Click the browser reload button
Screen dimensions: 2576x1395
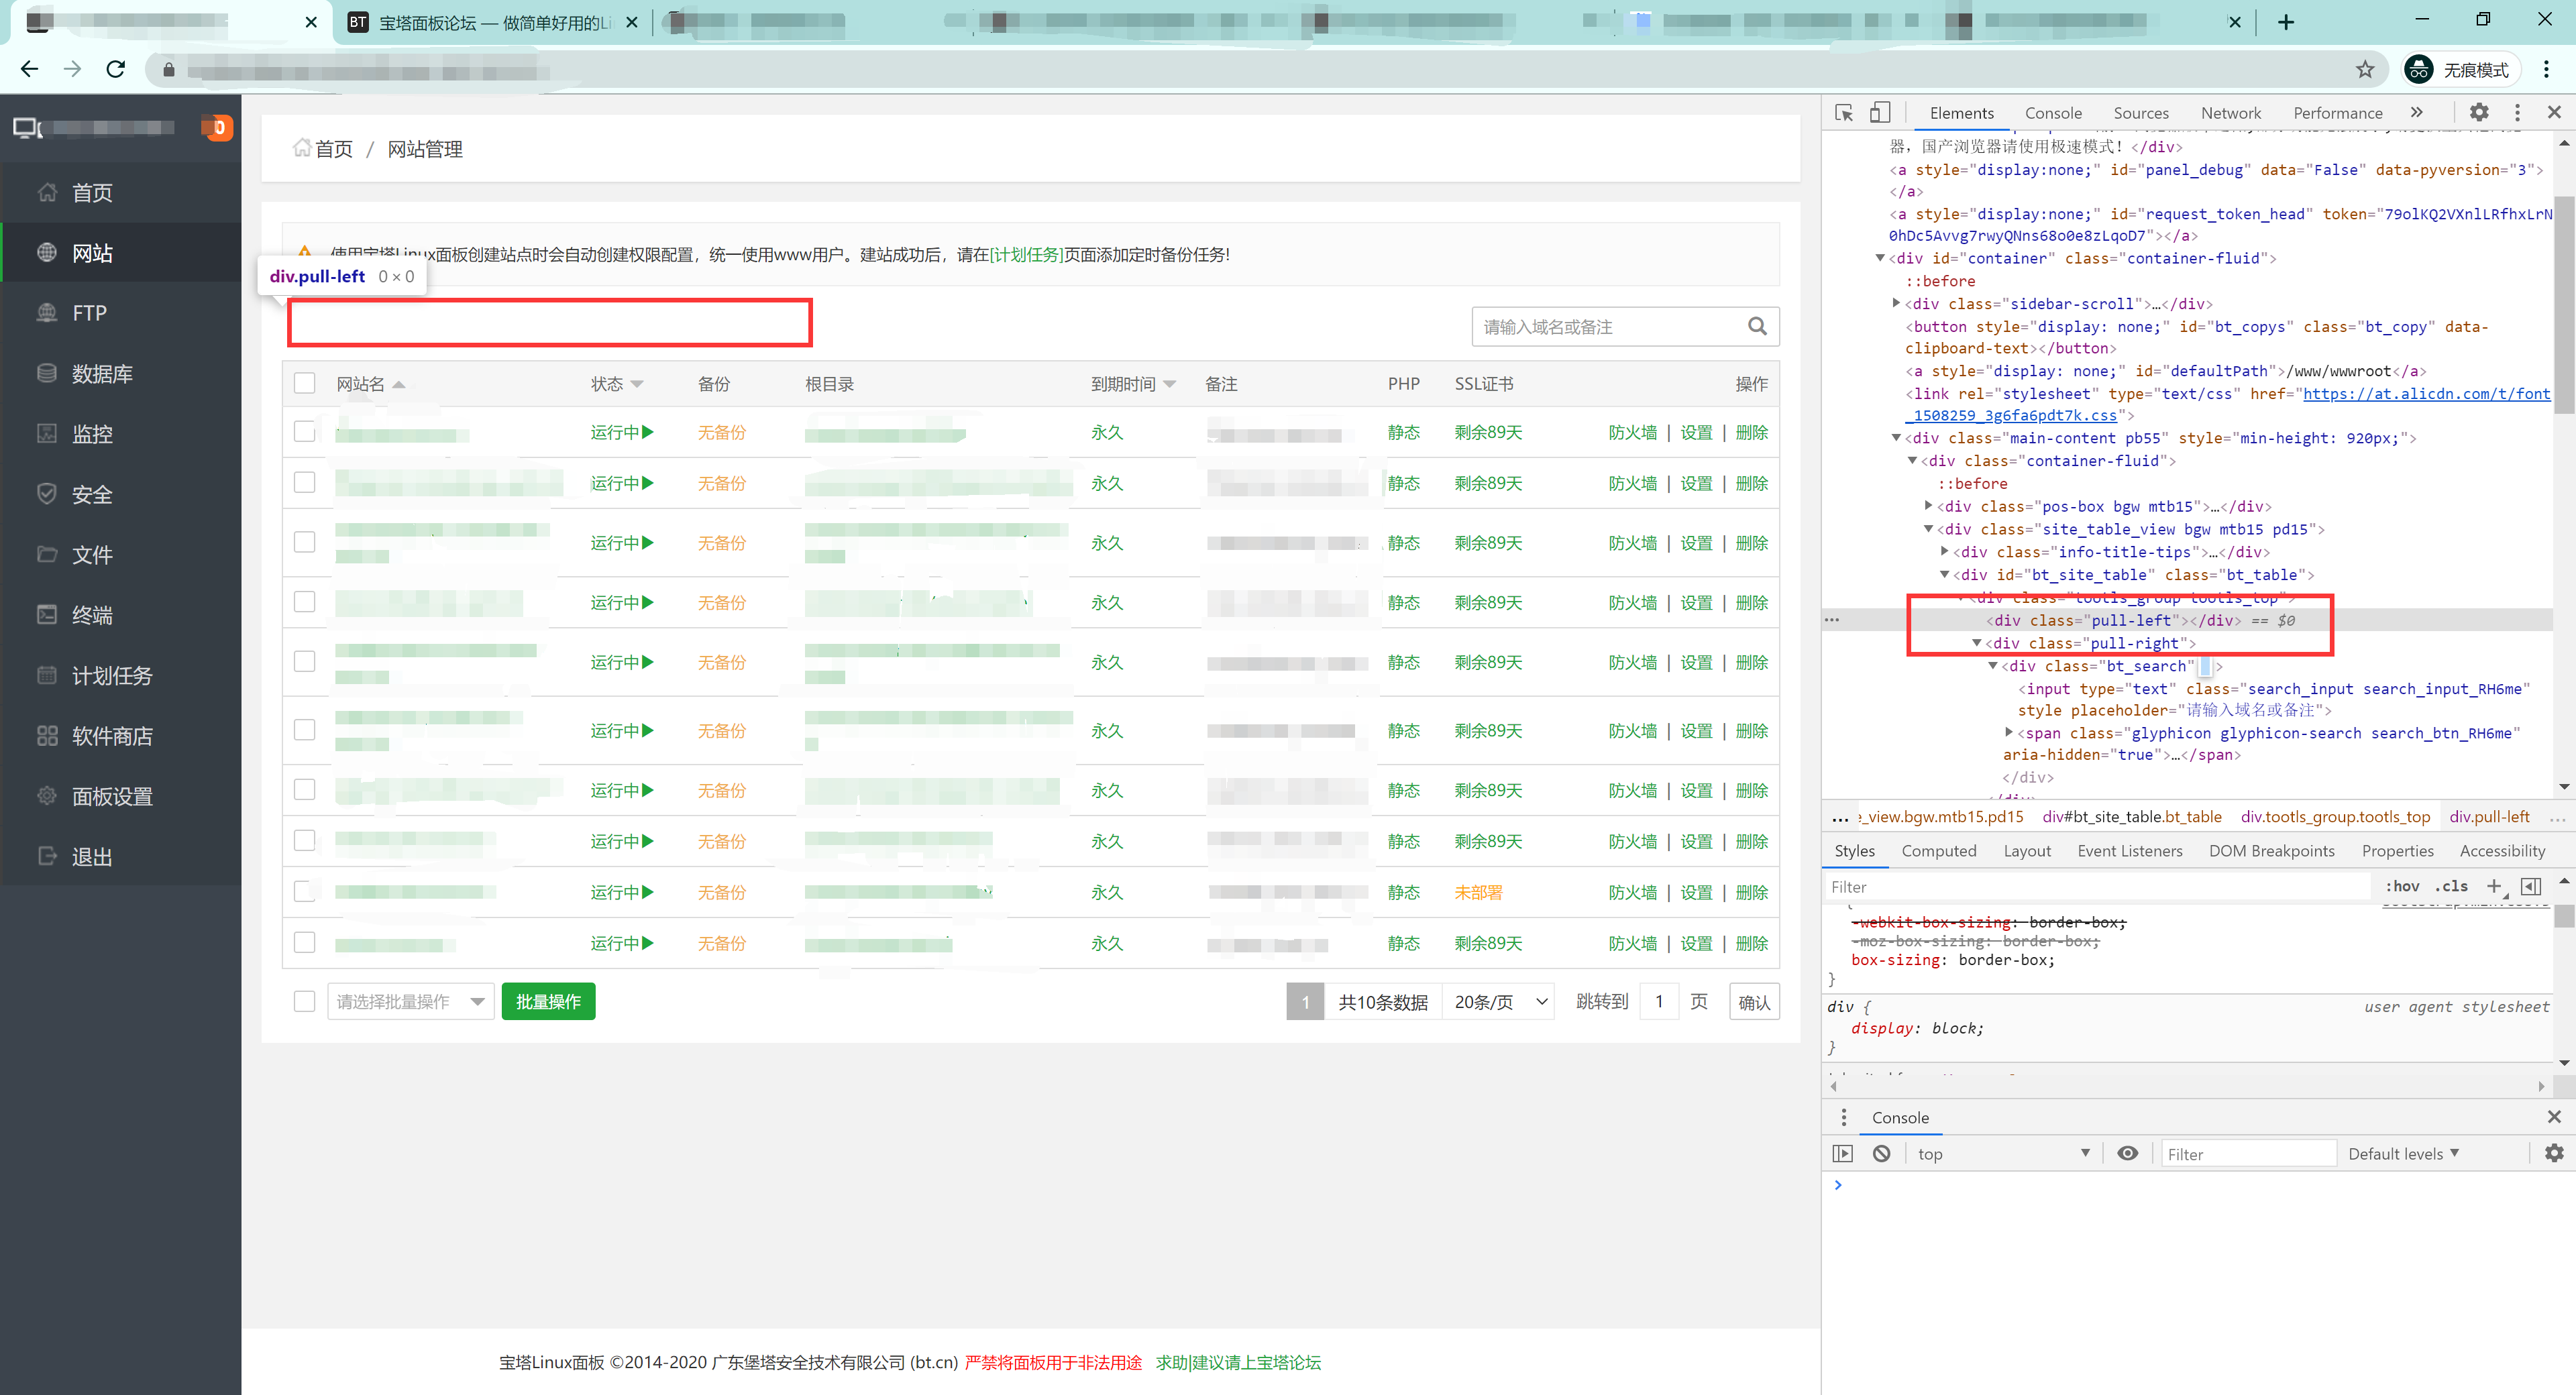[116, 69]
